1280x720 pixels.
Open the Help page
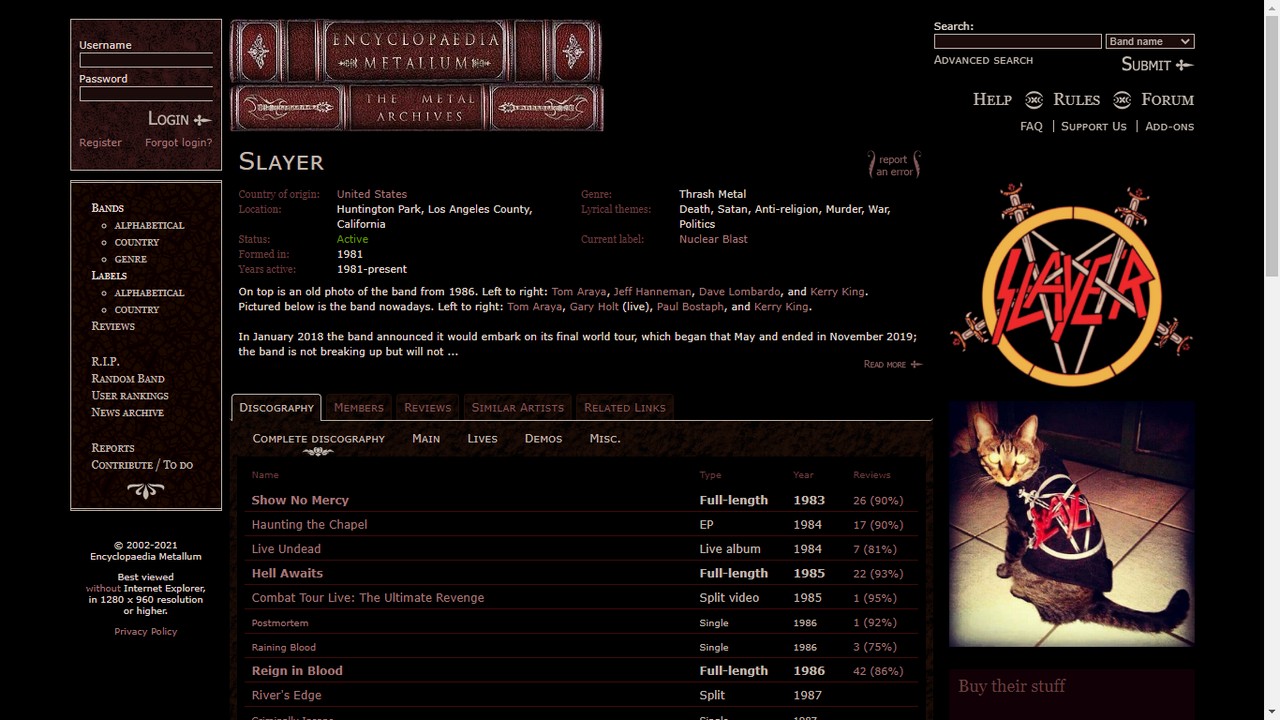pos(992,99)
